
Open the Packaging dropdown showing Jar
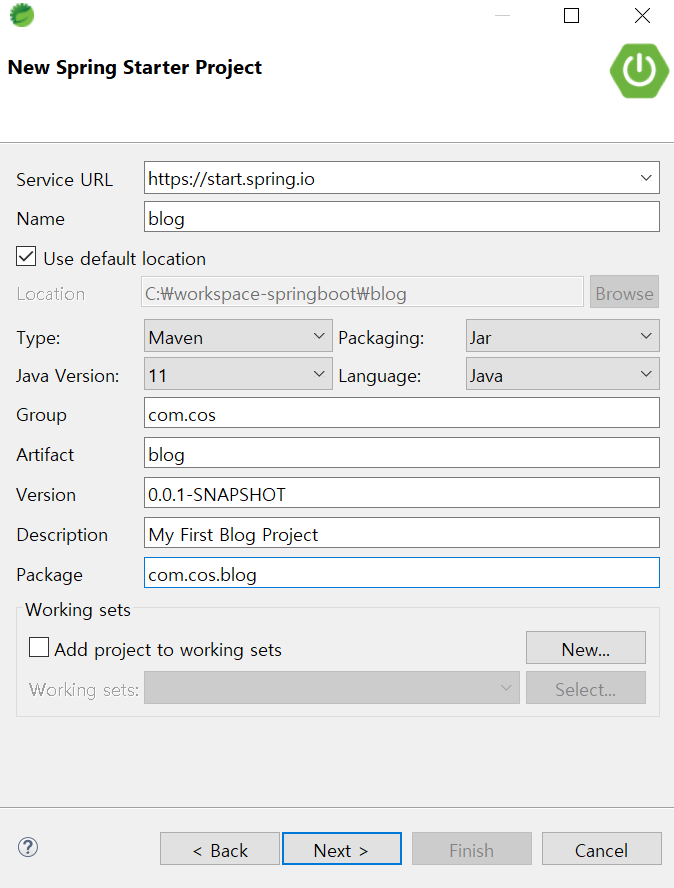[x=562, y=336]
